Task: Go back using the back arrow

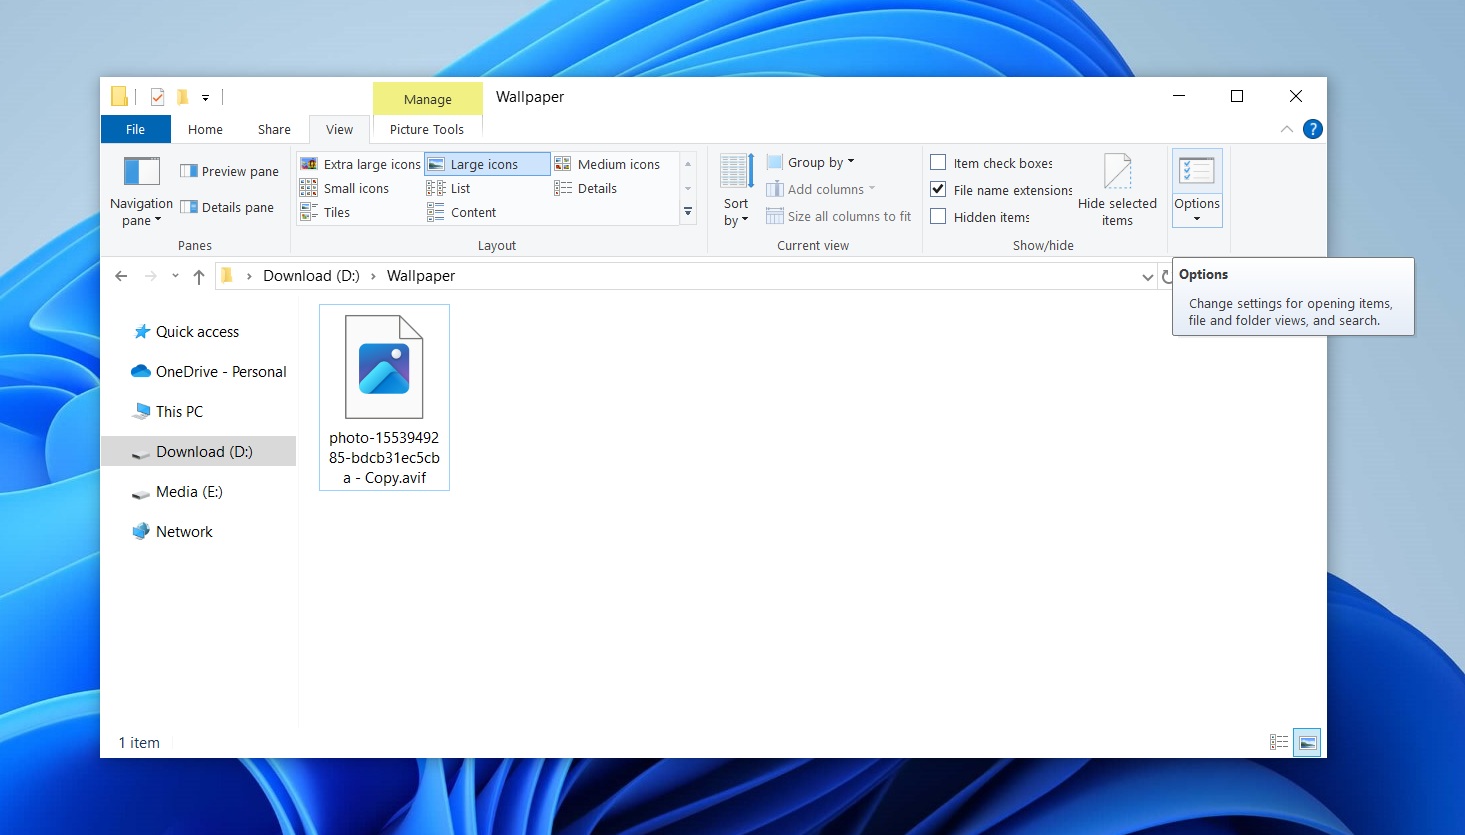Action: pyautogui.click(x=121, y=276)
